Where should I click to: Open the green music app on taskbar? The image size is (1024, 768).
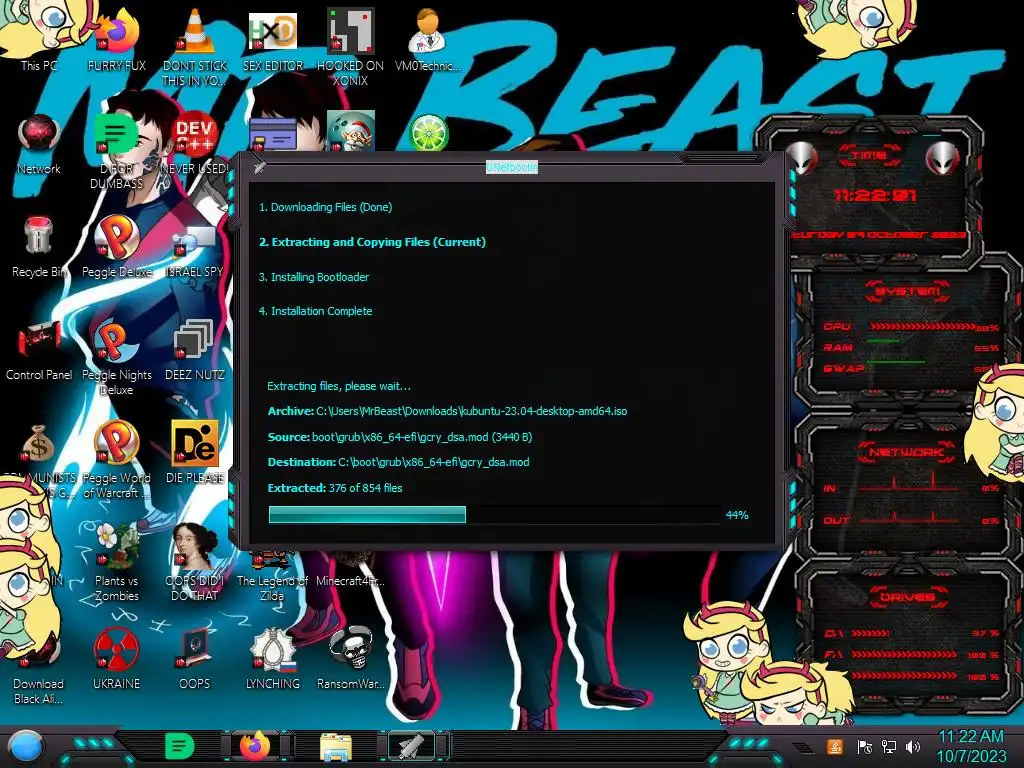pyautogui.click(x=179, y=746)
